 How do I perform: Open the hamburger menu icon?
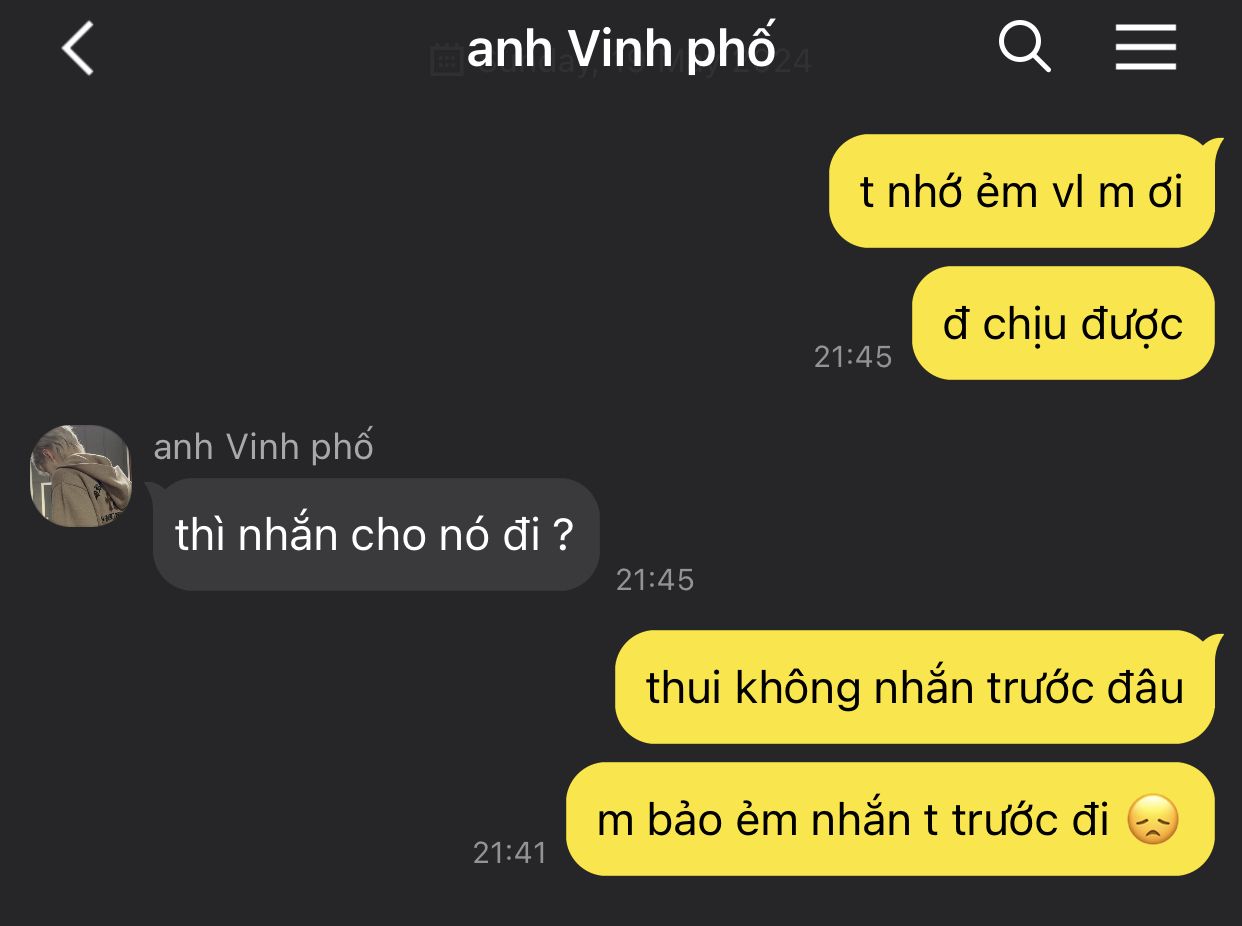pos(1146,47)
